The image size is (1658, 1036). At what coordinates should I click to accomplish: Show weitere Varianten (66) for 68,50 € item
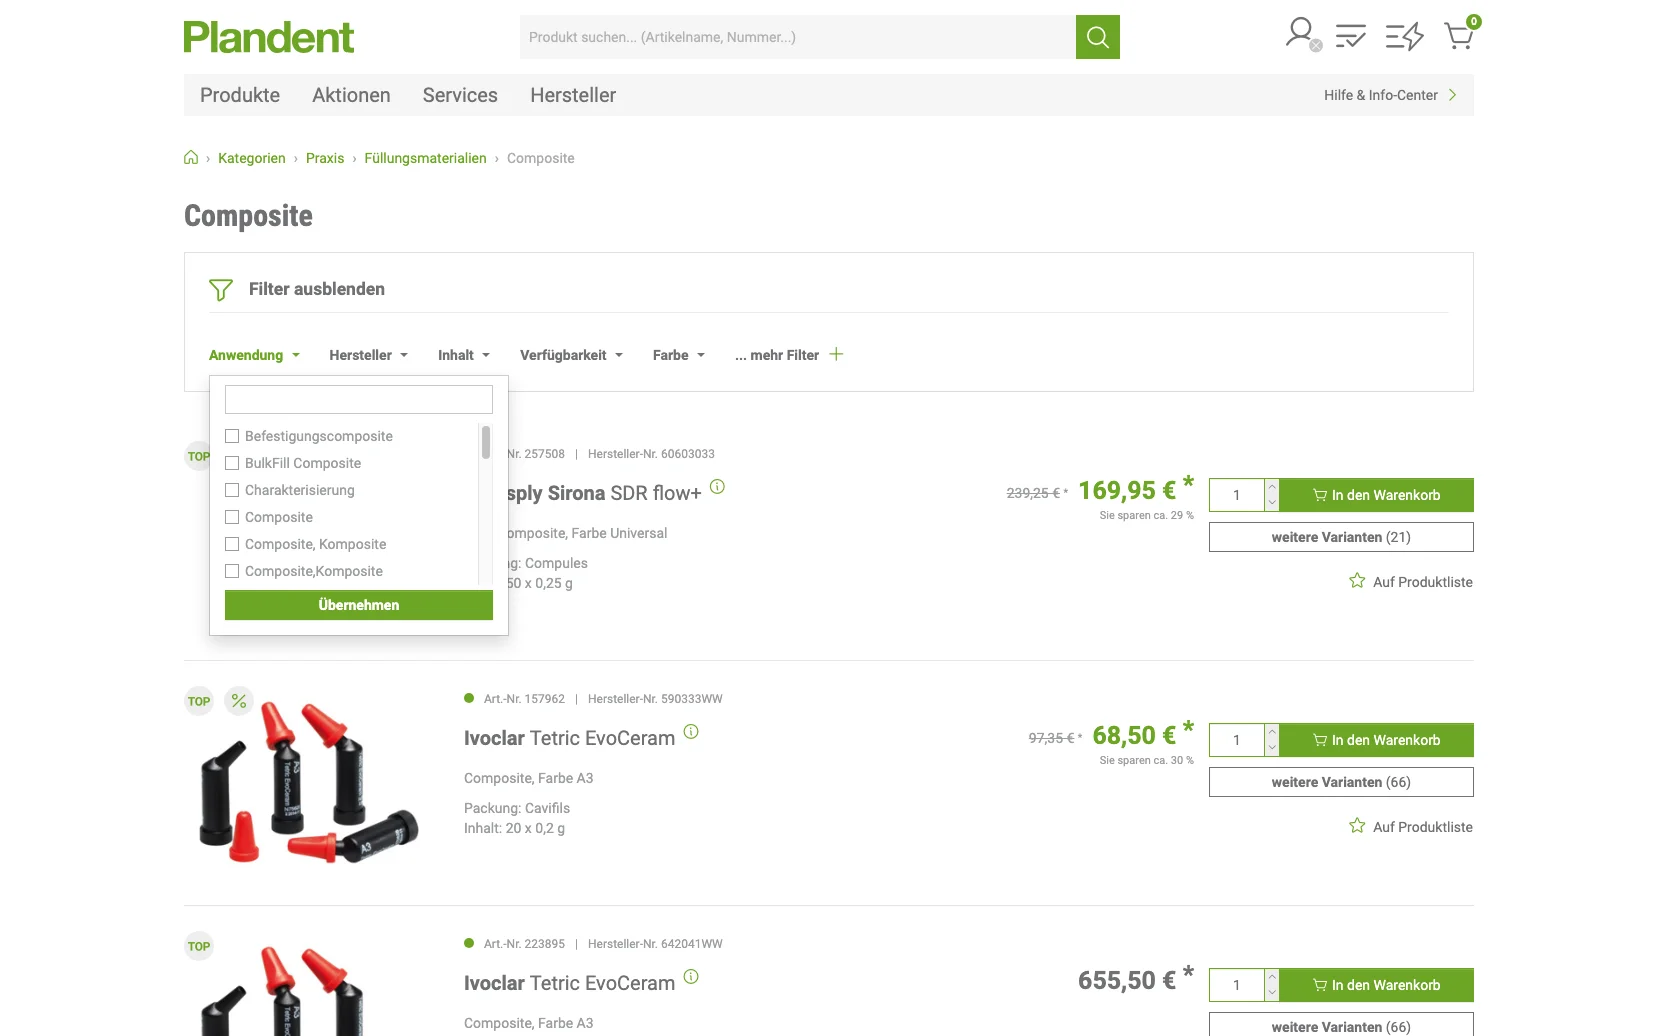click(x=1341, y=782)
